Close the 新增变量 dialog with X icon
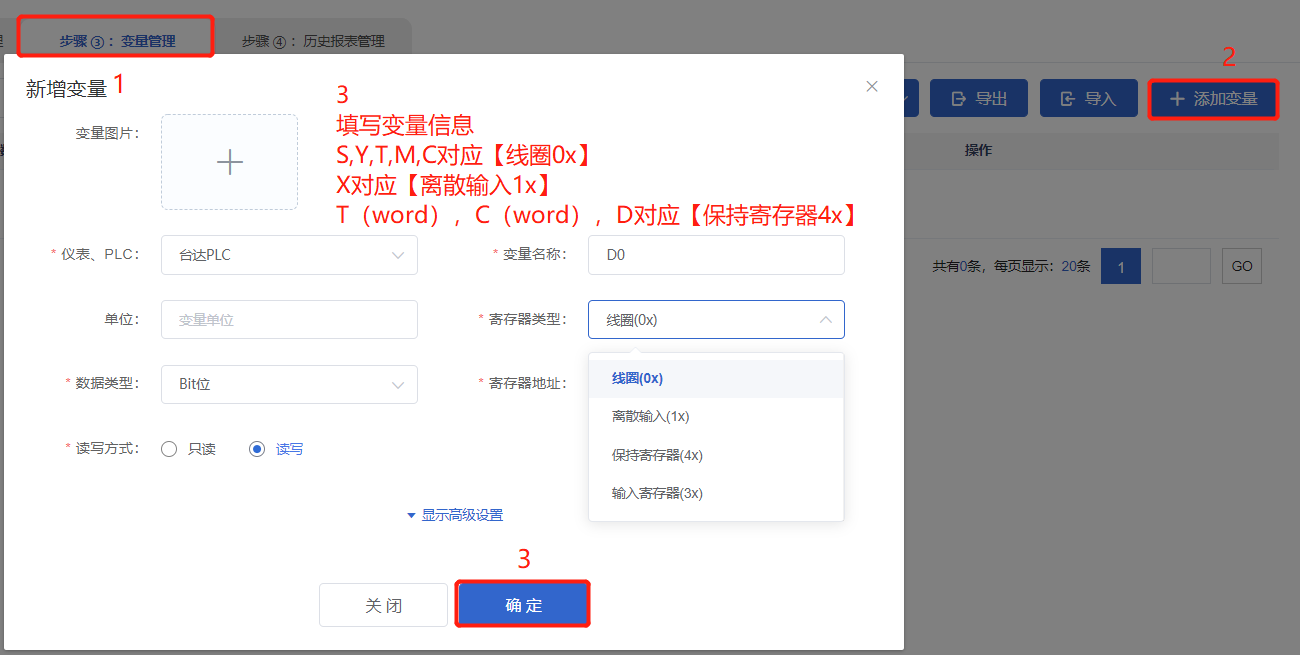This screenshot has height=655, width=1300. coord(872,87)
